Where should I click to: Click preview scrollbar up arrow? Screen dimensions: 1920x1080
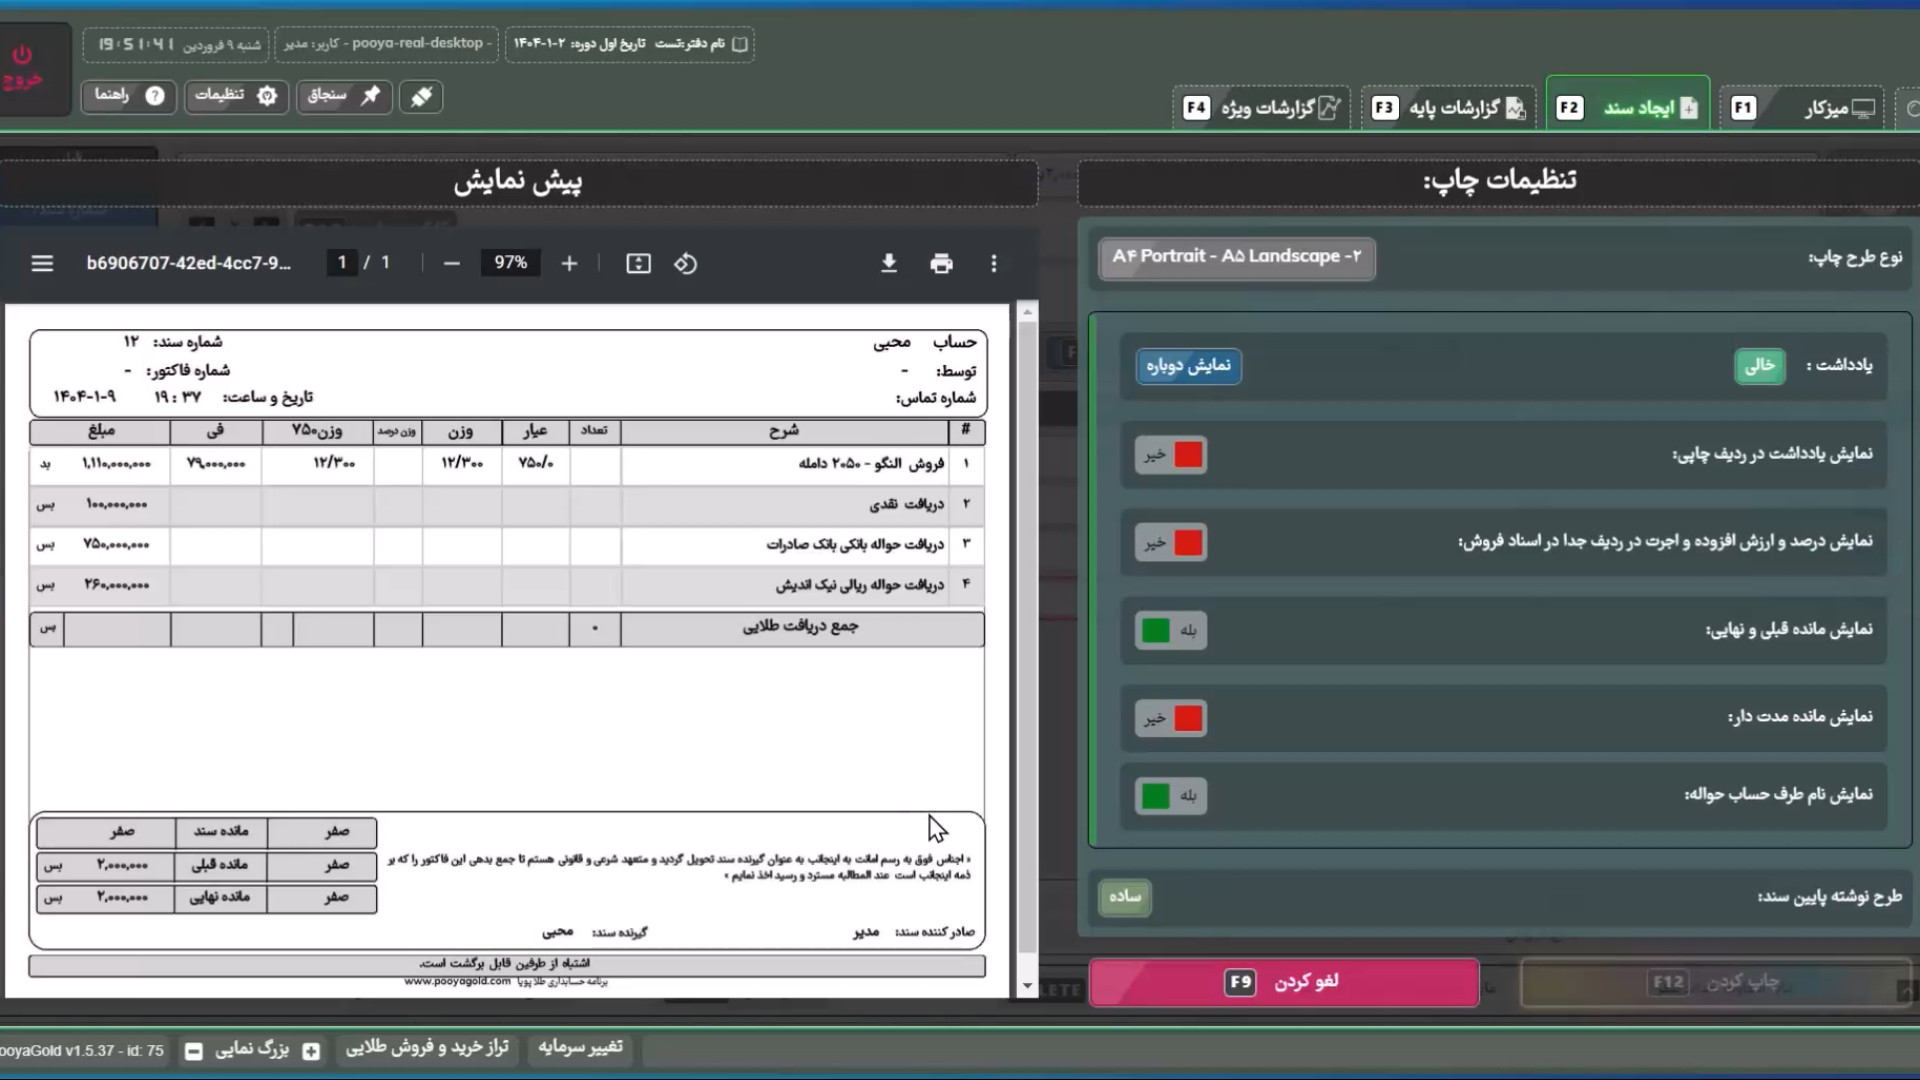click(1027, 313)
